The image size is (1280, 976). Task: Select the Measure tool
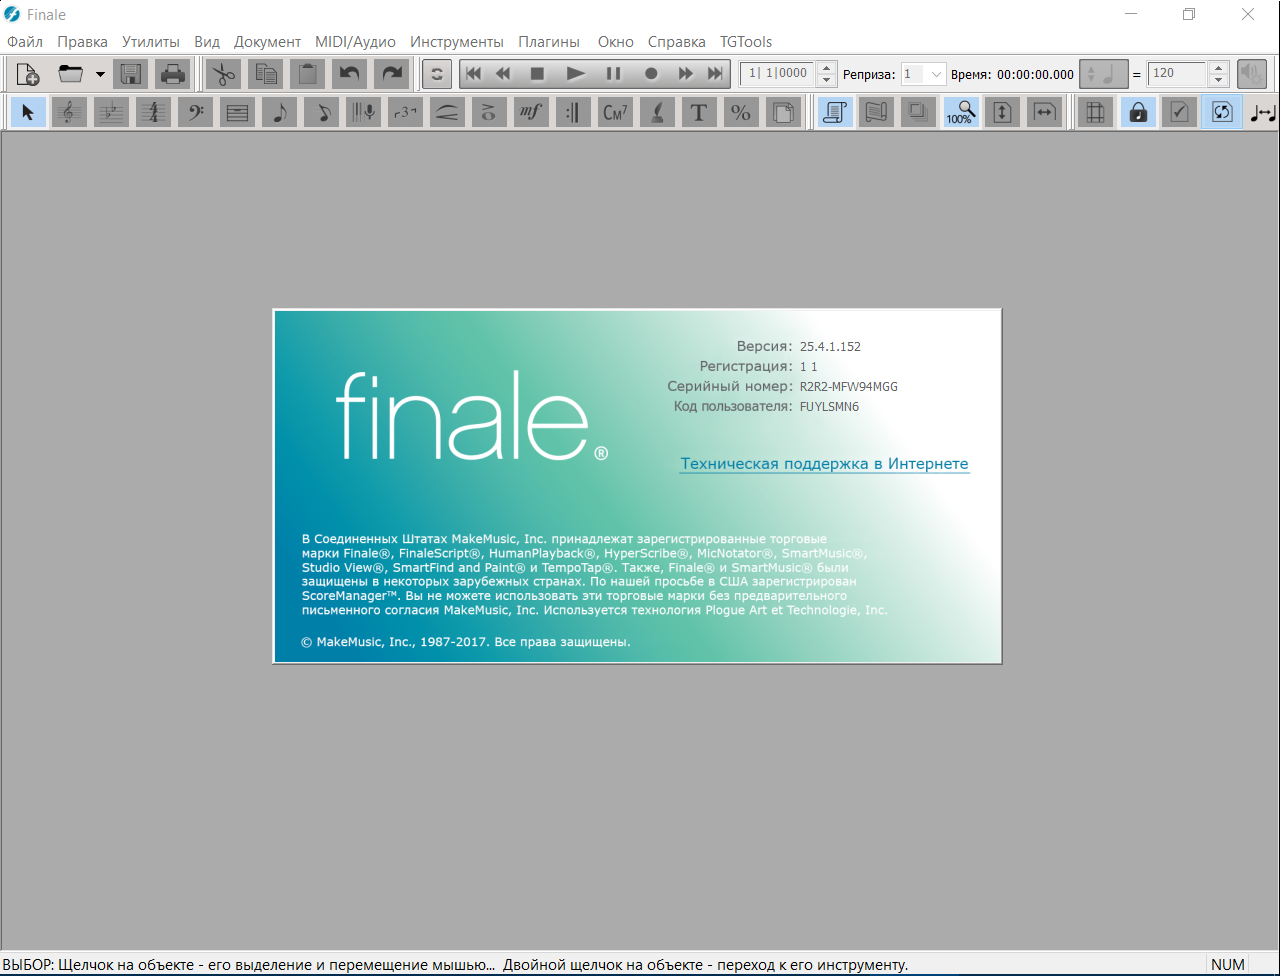237,113
